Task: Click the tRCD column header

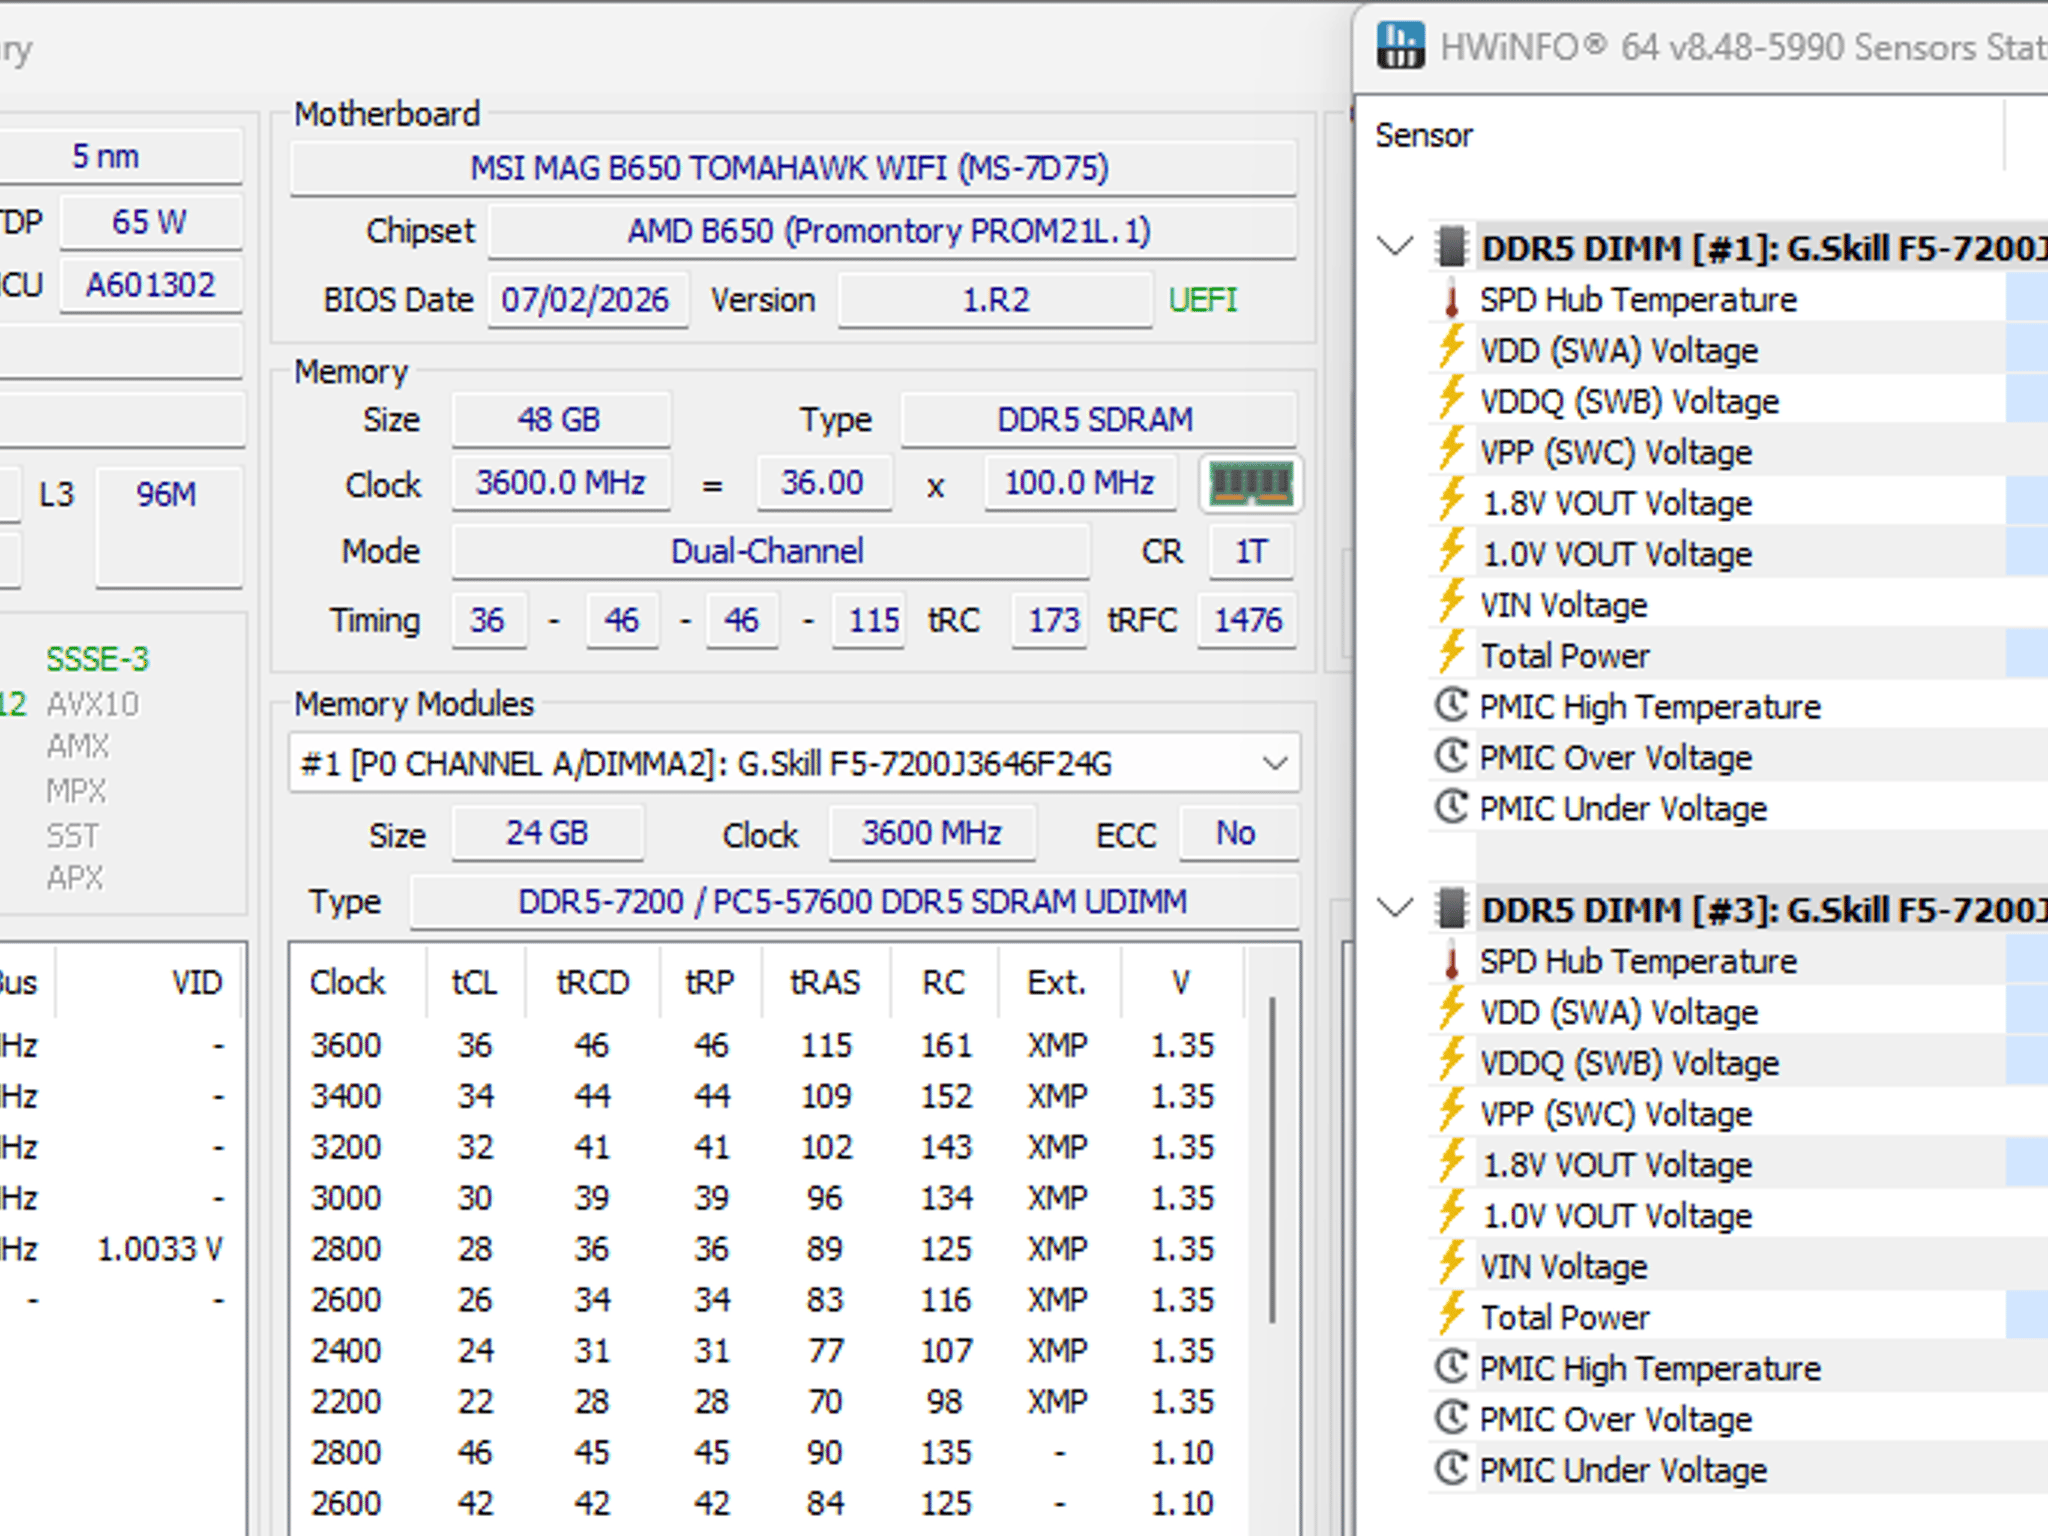Action: (592, 983)
